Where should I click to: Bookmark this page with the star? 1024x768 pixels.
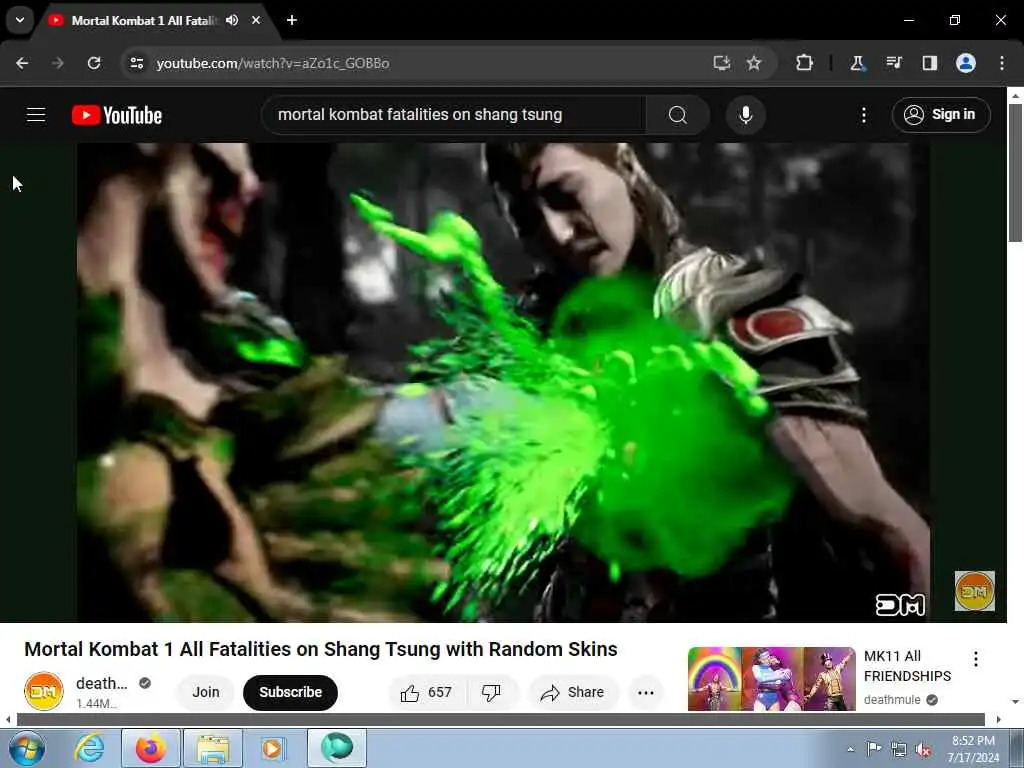754,63
